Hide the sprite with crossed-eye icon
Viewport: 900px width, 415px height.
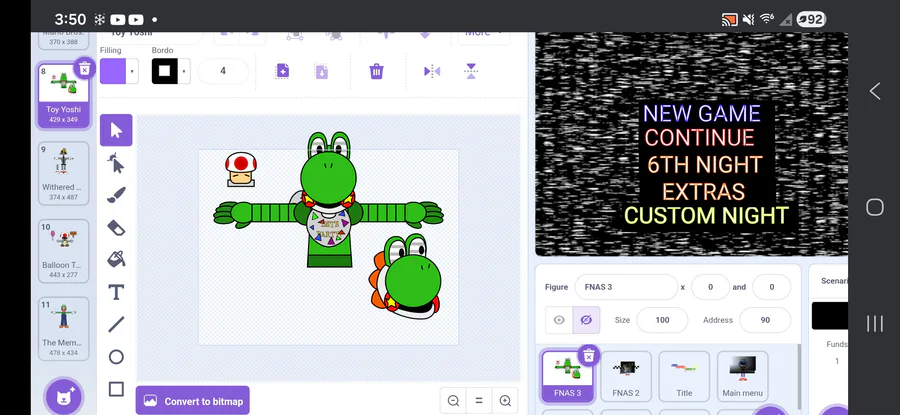(586, 320)
